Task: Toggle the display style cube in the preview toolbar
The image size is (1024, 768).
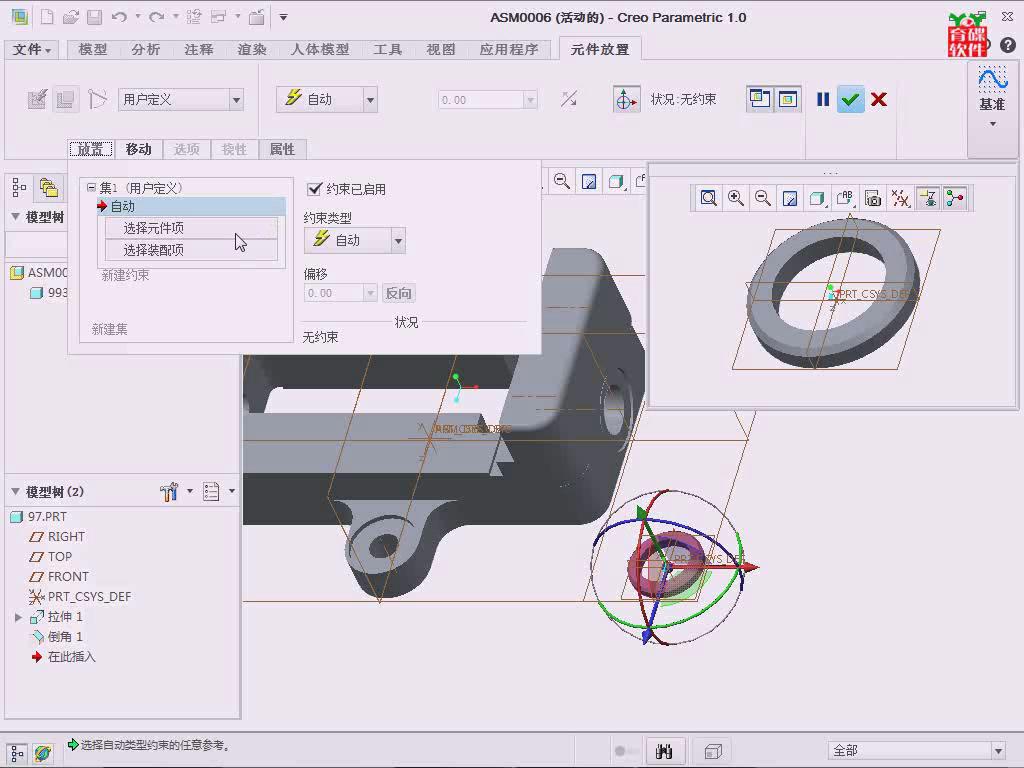Action: click(x=816, y=198)
